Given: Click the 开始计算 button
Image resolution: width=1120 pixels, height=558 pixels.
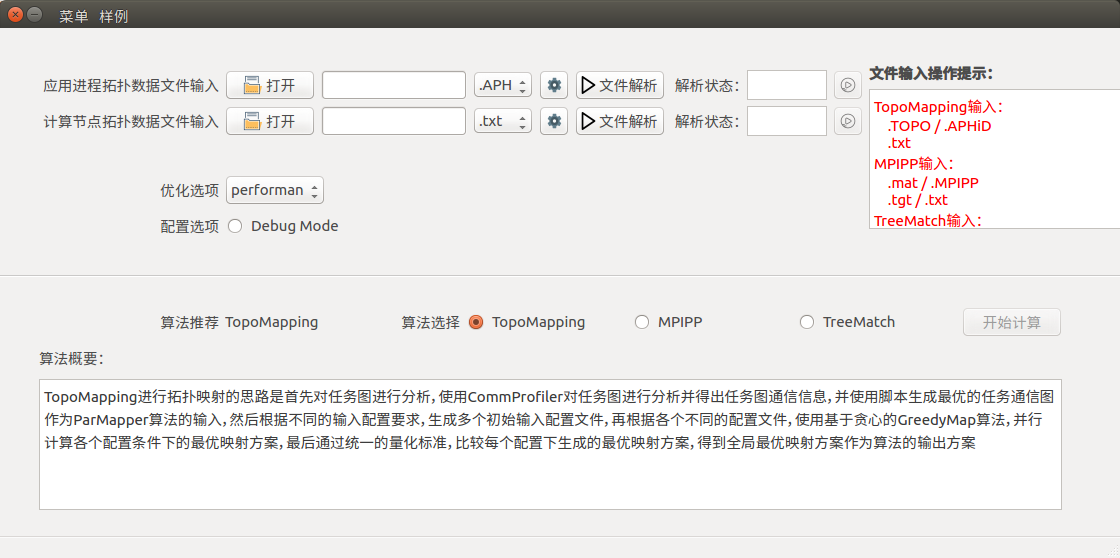Looking at the screenshot, I should (x=1011, y=322).
